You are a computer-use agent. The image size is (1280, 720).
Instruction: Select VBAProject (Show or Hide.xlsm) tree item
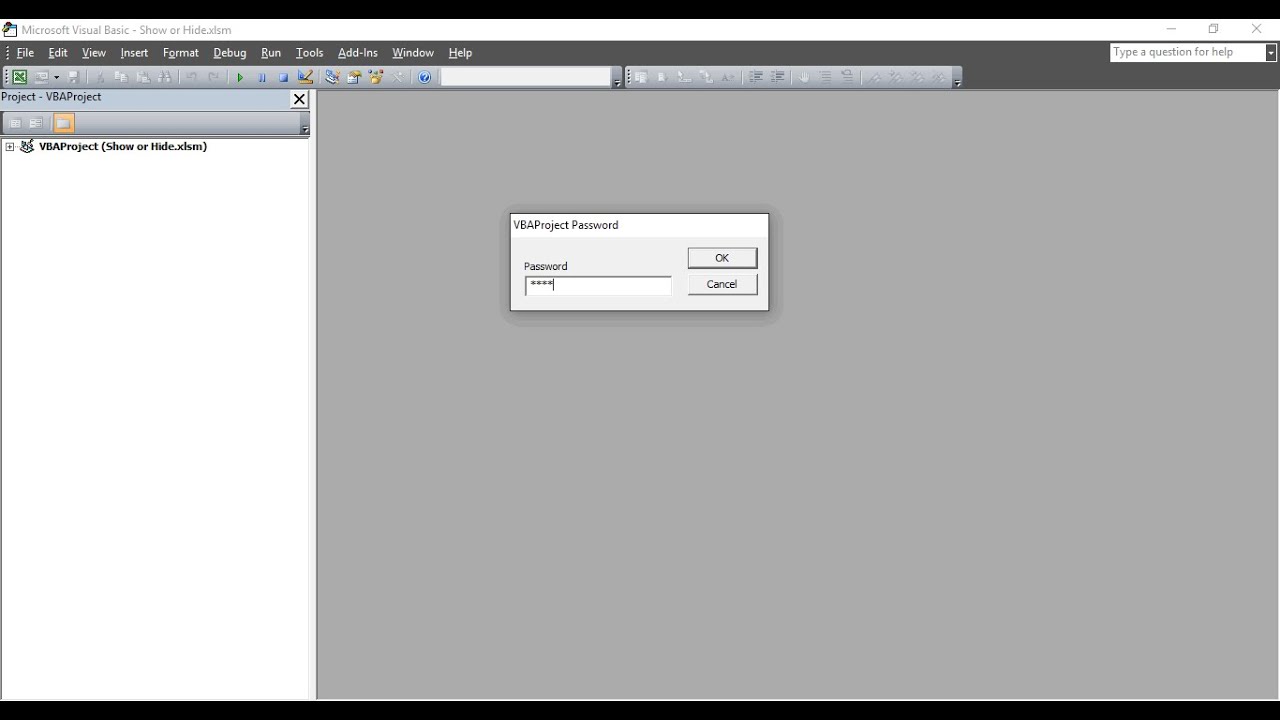click(122, 146)
